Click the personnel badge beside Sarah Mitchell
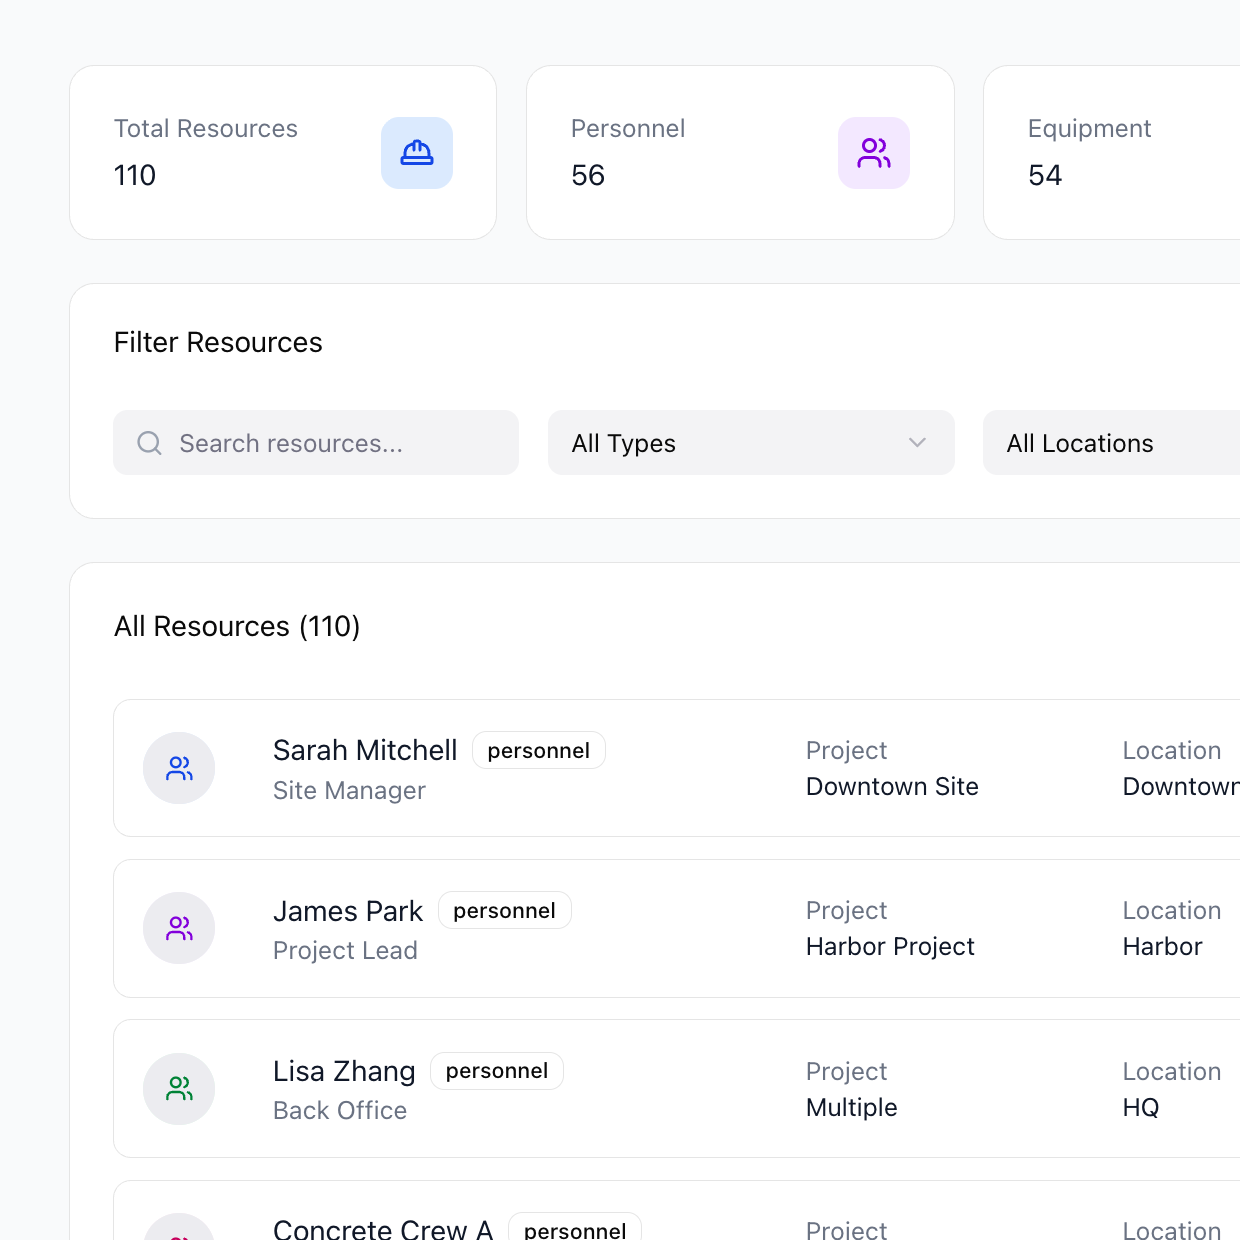This screenshot has width=1240, height=1240. click(539, 750)
